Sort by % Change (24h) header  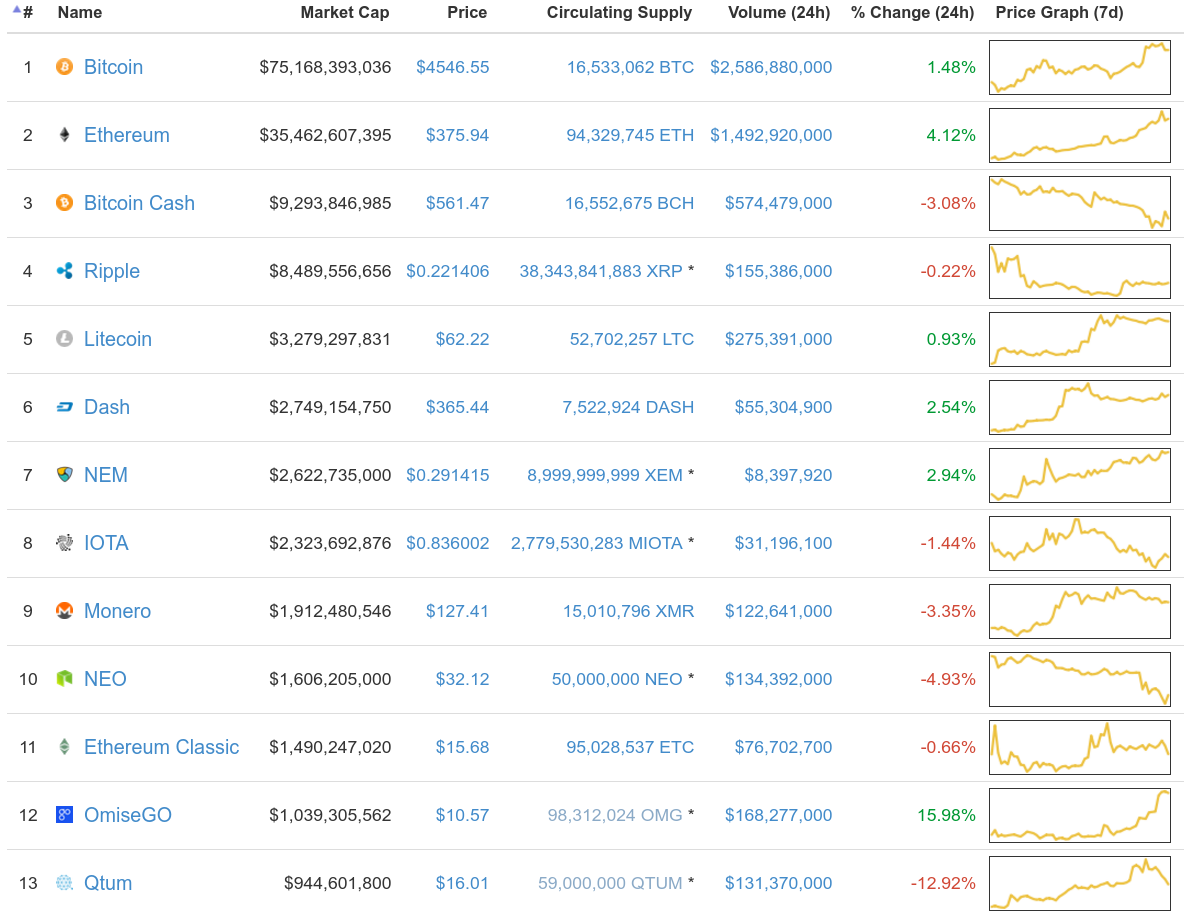tap(912, 12)
